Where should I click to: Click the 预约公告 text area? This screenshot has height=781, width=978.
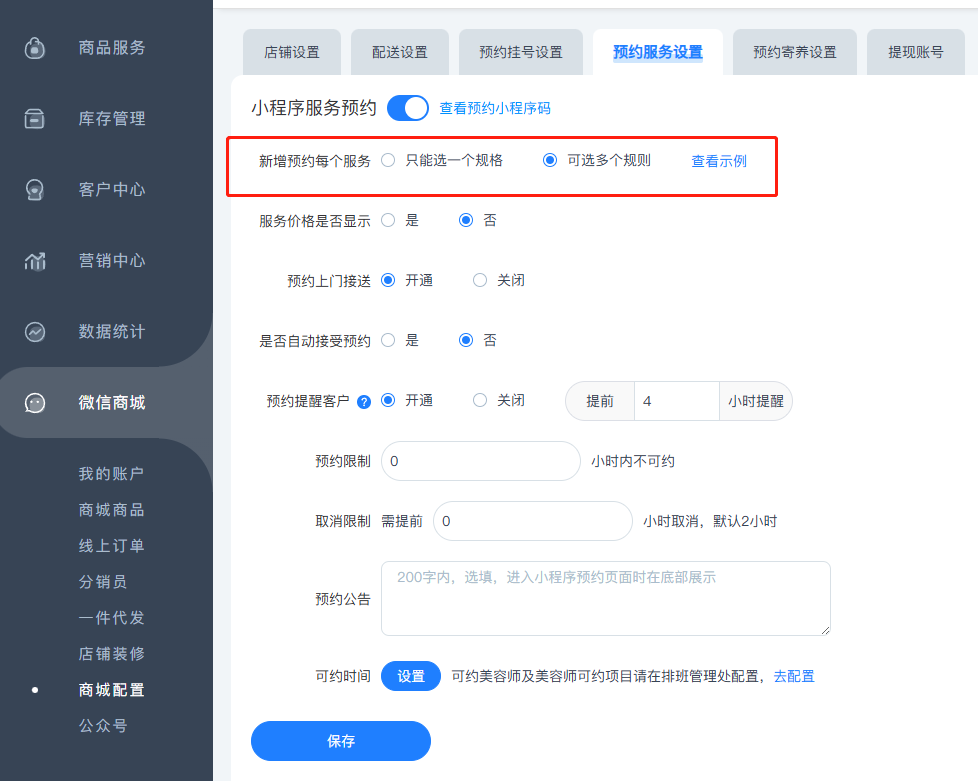(605, 598)
